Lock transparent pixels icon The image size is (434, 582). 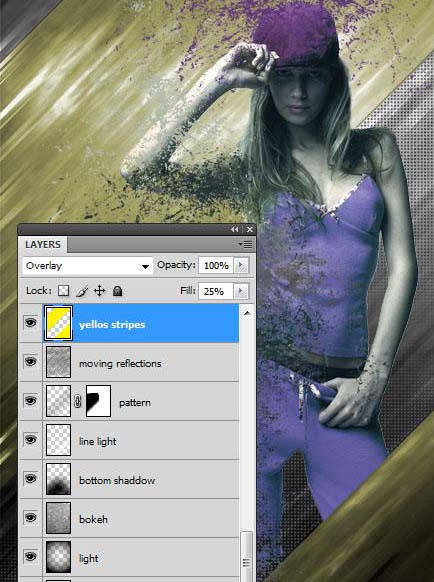pyautogui.click(x=63, y=291)
